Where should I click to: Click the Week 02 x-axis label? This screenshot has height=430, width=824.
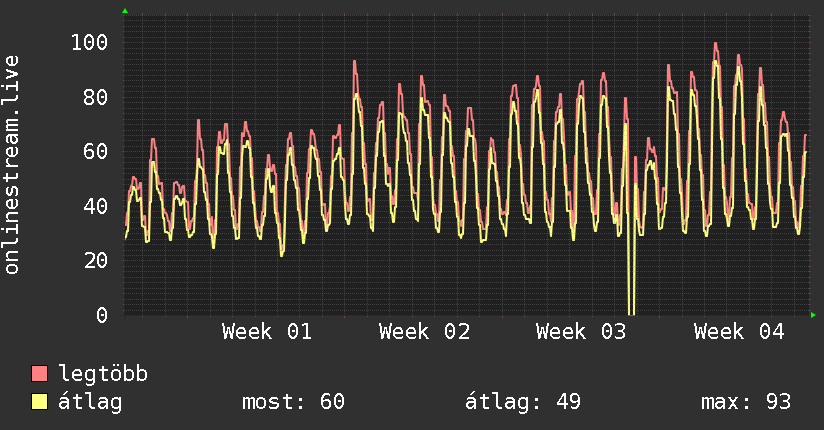tap(424, 332)
